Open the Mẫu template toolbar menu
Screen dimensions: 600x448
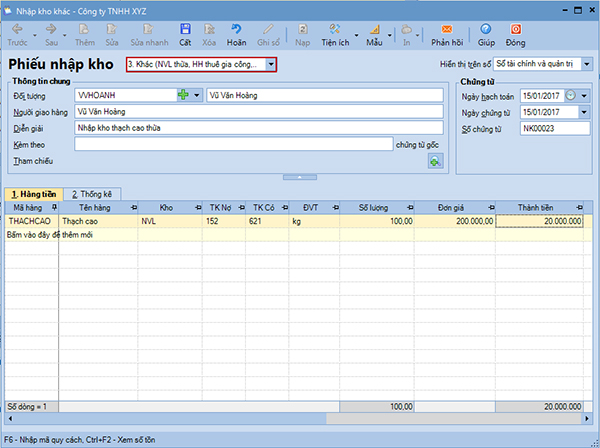coord(375,35)
